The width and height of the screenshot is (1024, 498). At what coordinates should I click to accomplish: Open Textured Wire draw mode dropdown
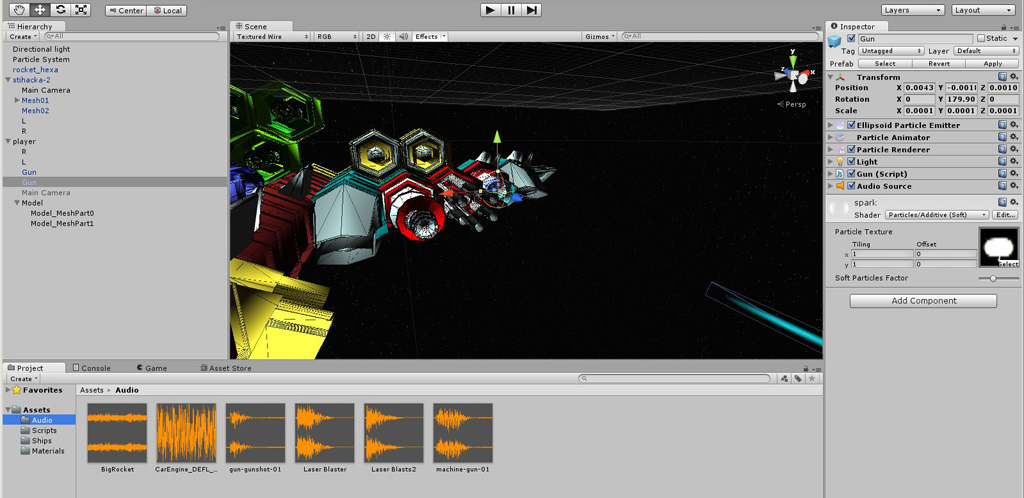[272, 37]
